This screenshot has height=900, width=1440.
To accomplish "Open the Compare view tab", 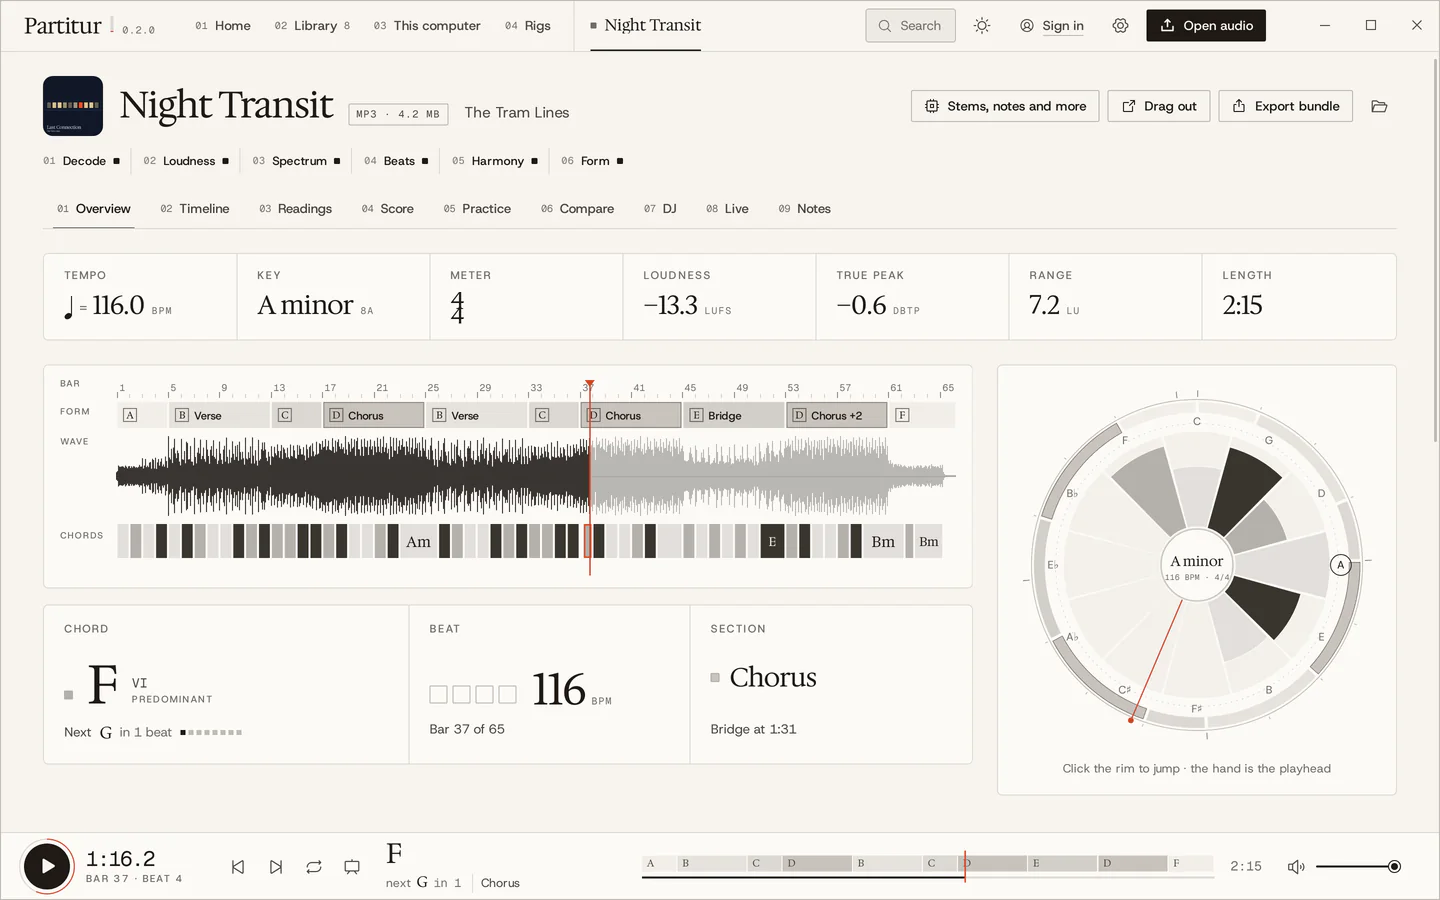I will coord(577,209).
